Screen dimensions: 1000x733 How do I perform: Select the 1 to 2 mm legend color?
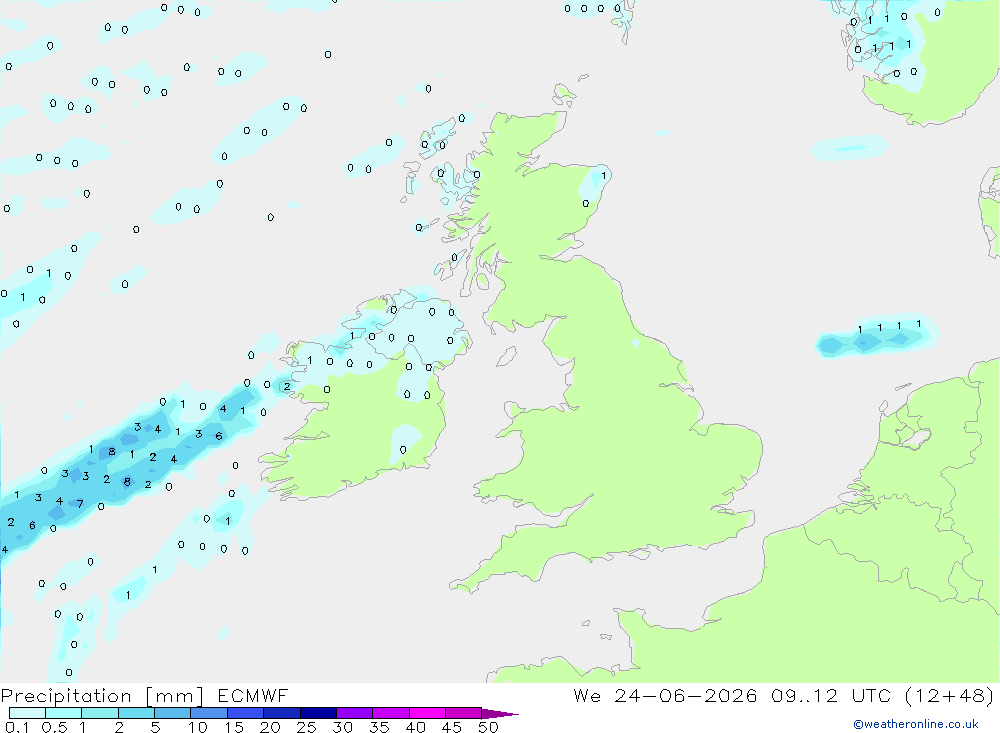click(x=100, y=713)
